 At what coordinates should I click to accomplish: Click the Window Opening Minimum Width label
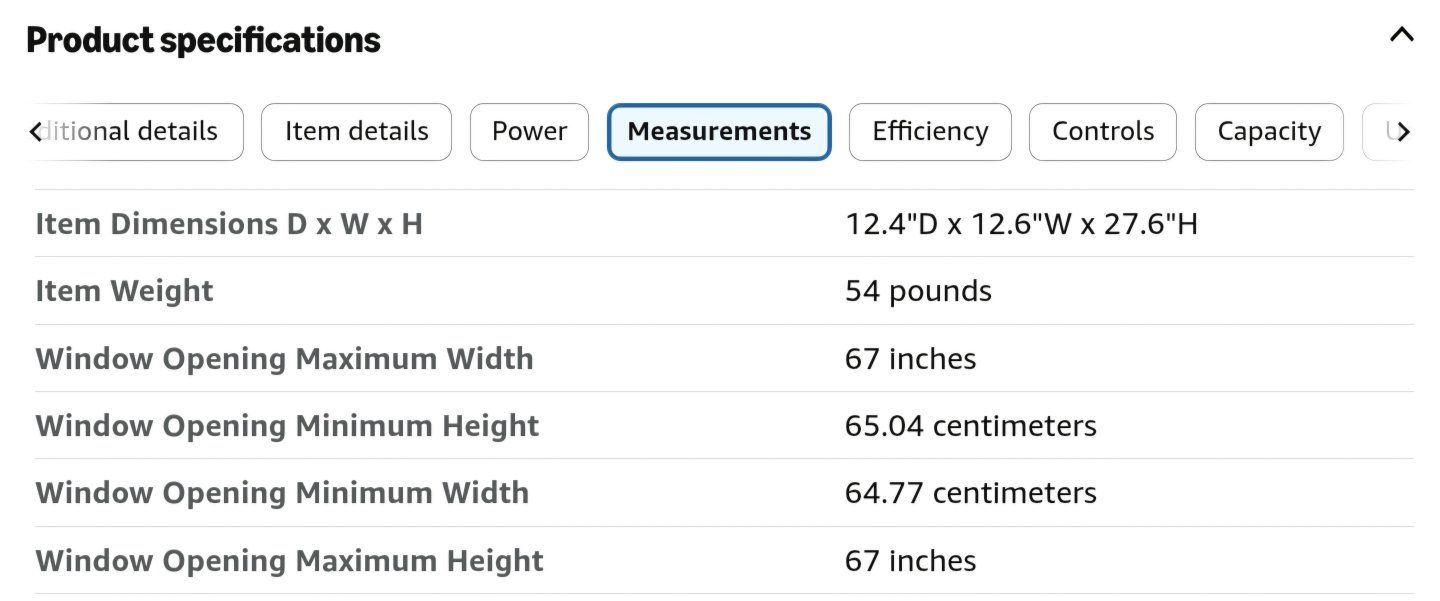pyautogui.click(x=282, y=493)
